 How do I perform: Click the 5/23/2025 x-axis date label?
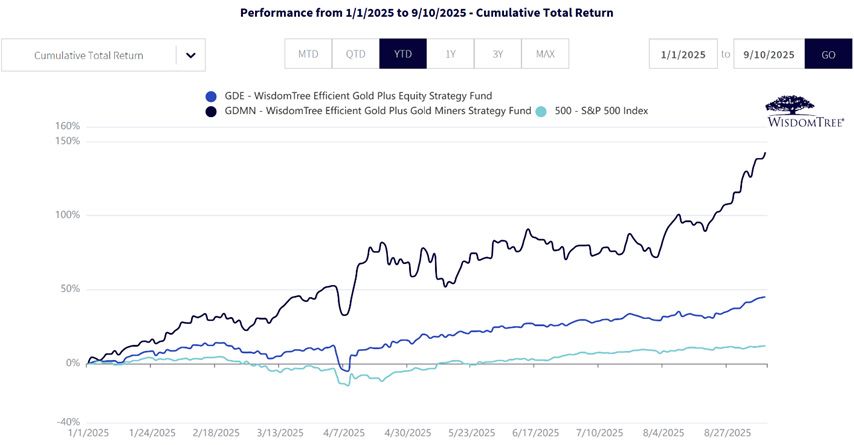pos(472,433)
